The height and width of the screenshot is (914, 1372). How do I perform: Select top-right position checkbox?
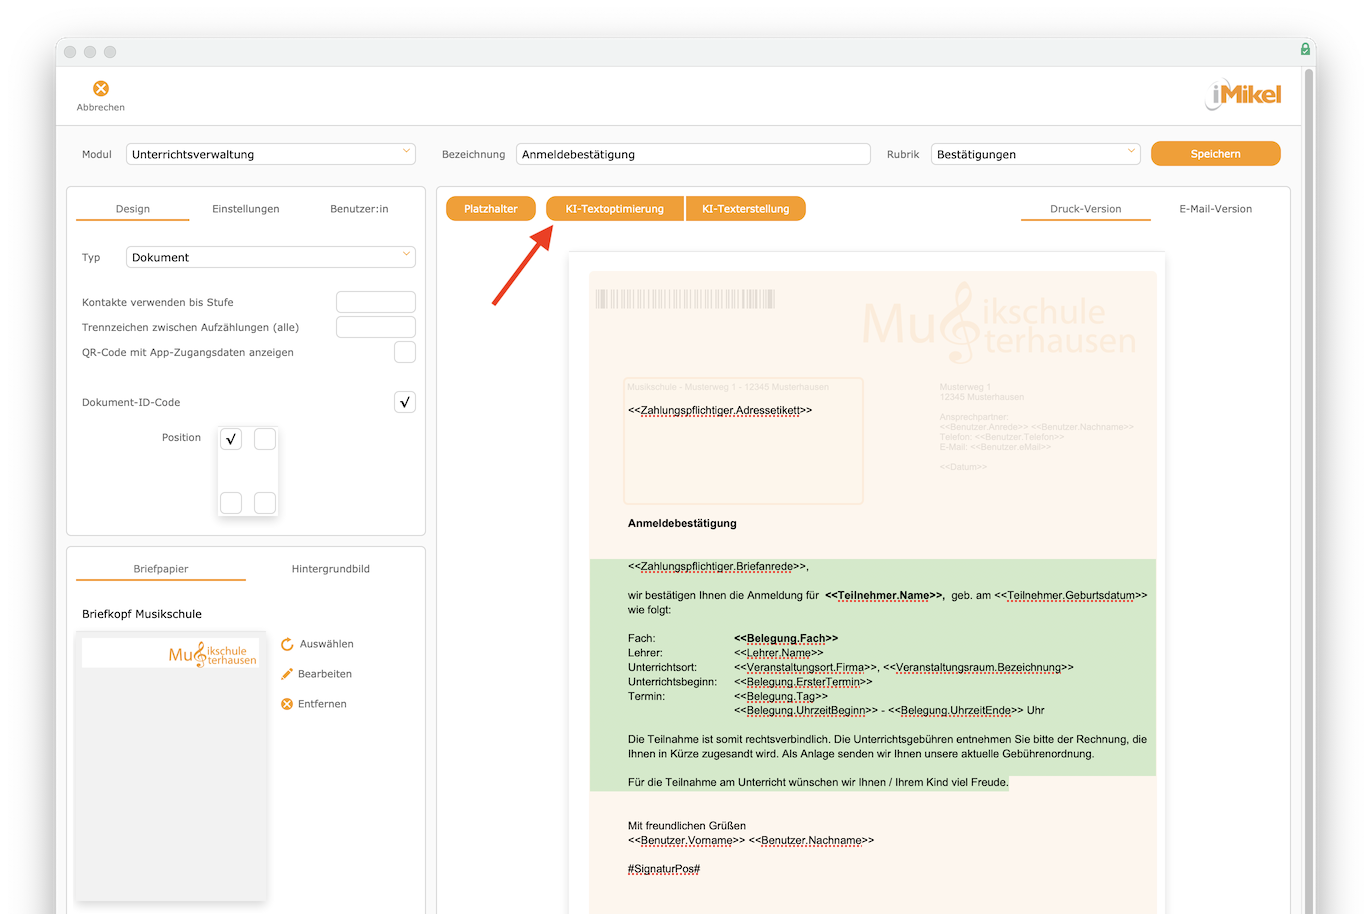pyautogui.click(x=265, y=439)
